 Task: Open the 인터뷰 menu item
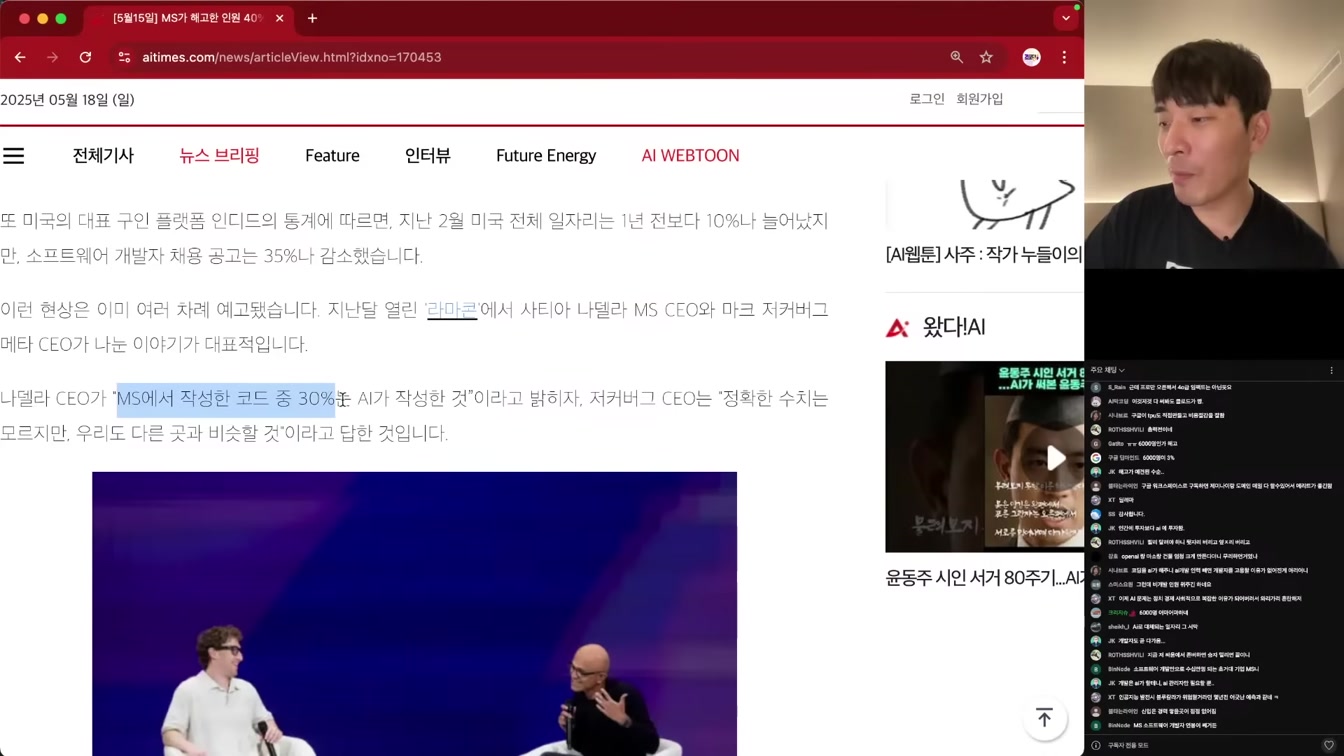pyautogui.click(x=428, y=155)
